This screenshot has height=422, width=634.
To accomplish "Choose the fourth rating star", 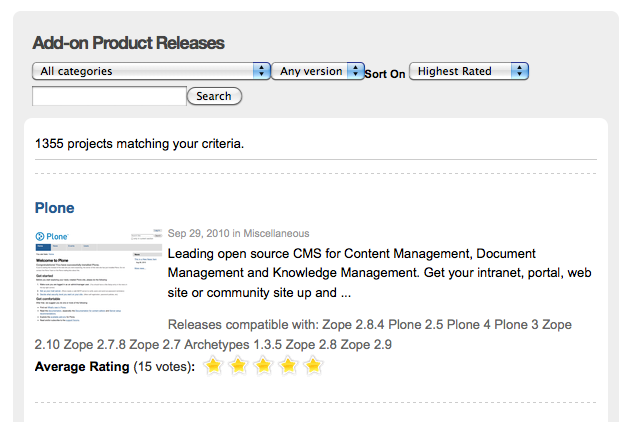I will tap(288, 366).
